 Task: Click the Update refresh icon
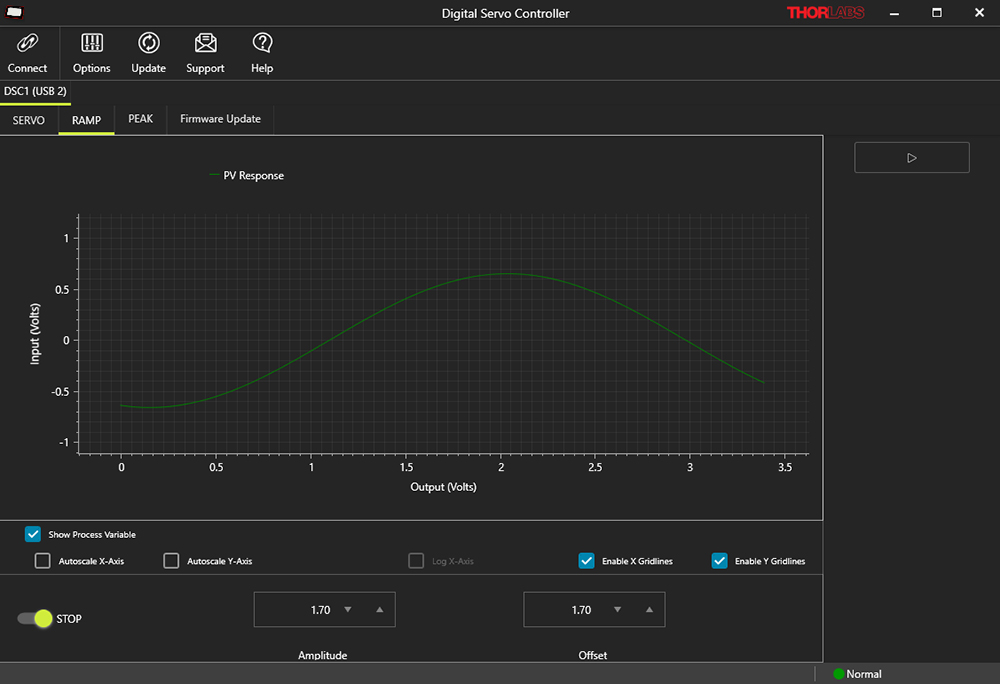(149, 43)
